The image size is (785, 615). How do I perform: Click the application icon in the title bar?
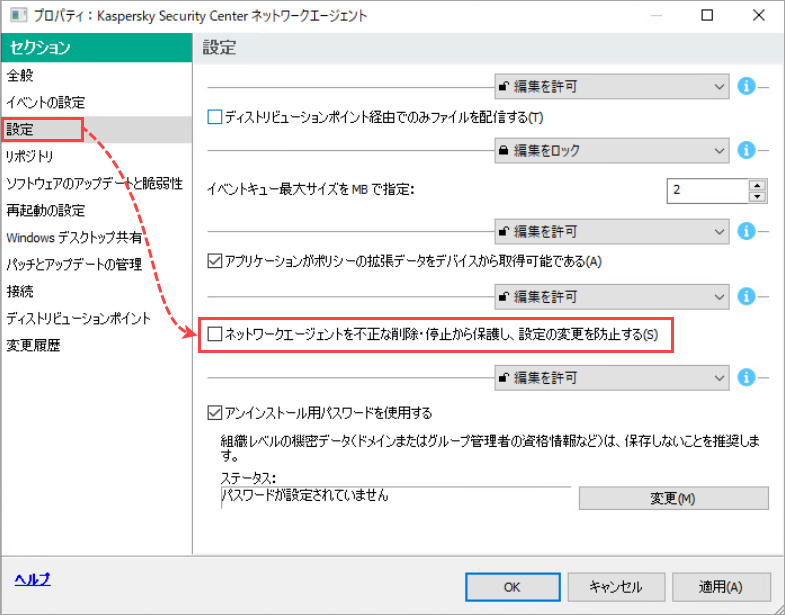18,16
